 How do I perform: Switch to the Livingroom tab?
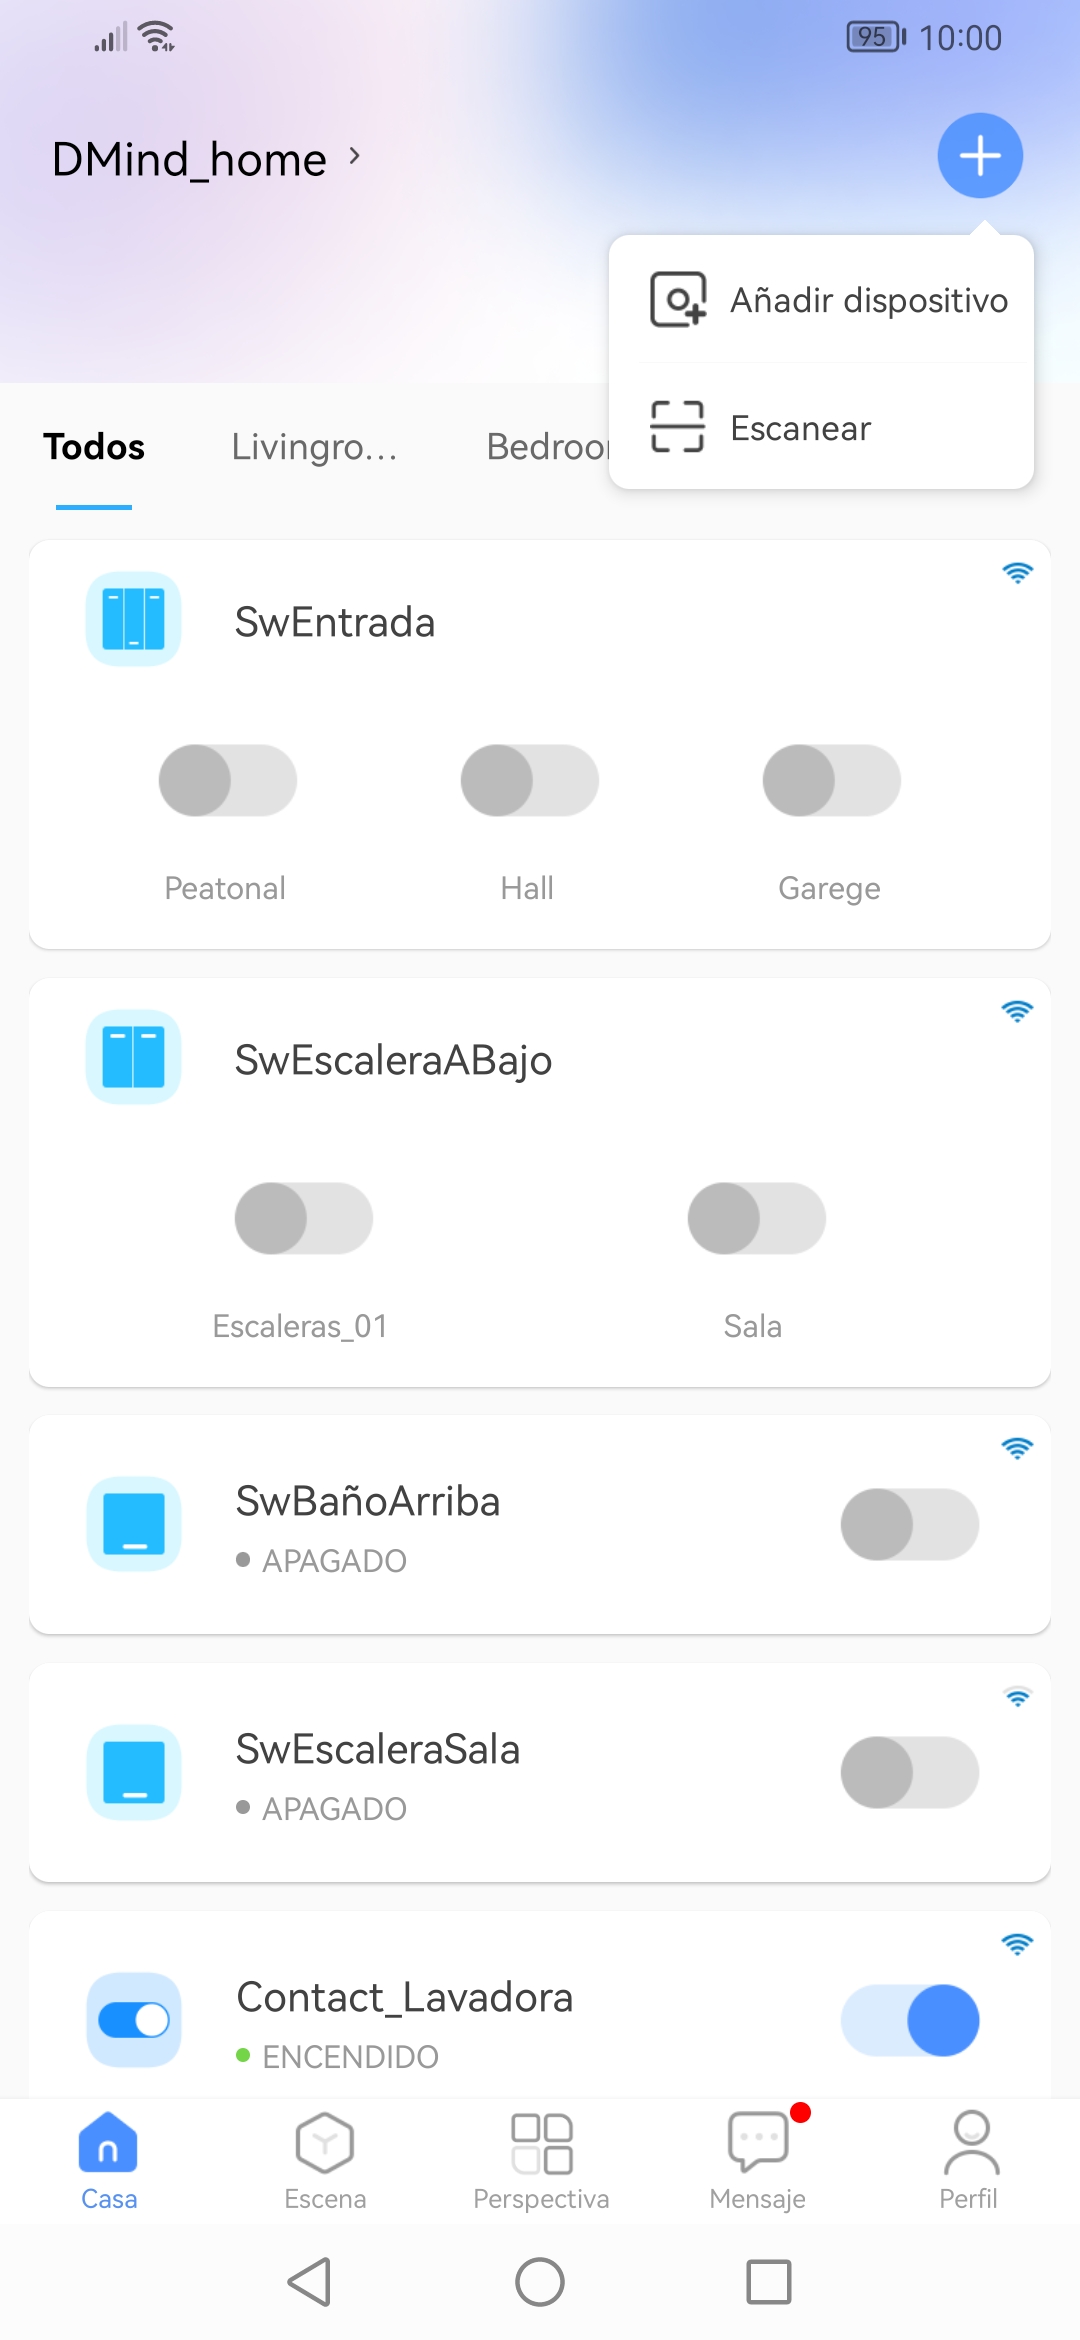pos(314,447)
